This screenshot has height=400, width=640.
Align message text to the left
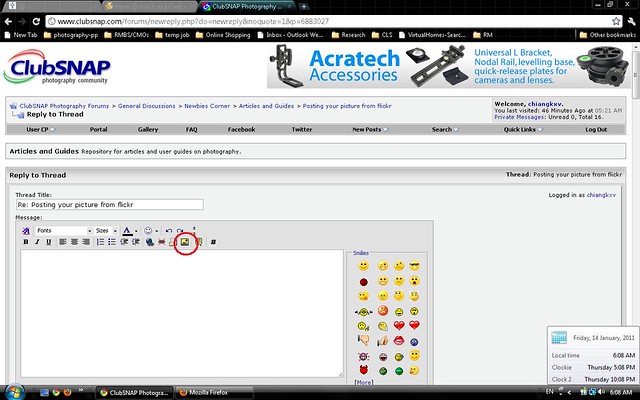point(62,242)
